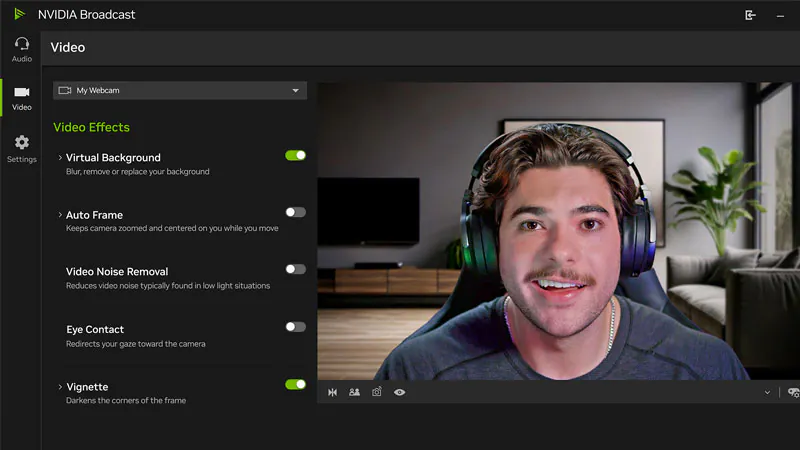Select the Auto Frame label
The image size is (800, 450).
(x=94, y=215)
